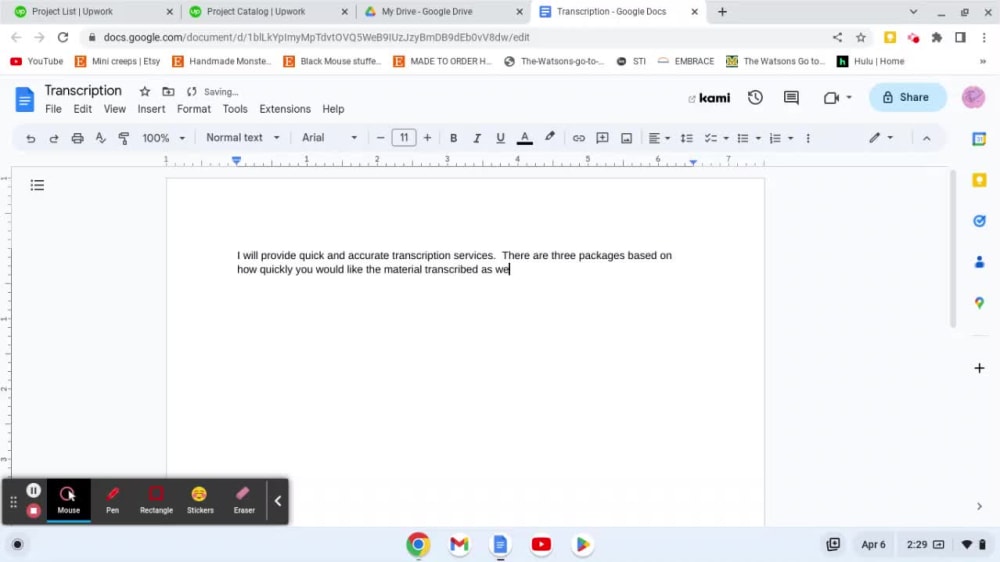Open the View menu

coord(115,109)
